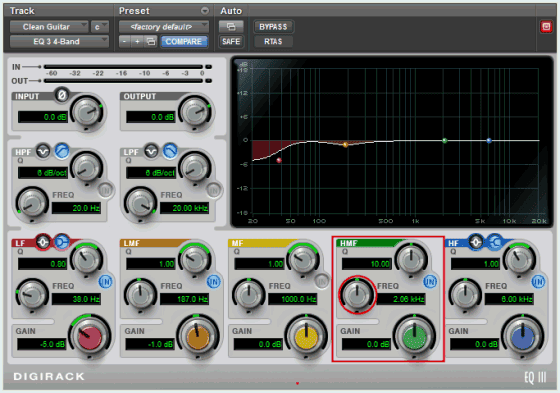Click the blue HF node in graph

click(489, 141)
